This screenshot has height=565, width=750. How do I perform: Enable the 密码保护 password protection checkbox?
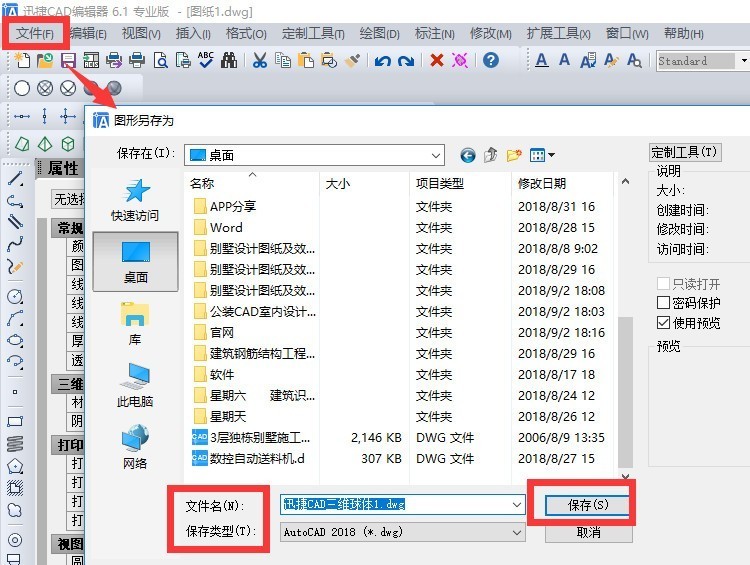click(663, 303)
